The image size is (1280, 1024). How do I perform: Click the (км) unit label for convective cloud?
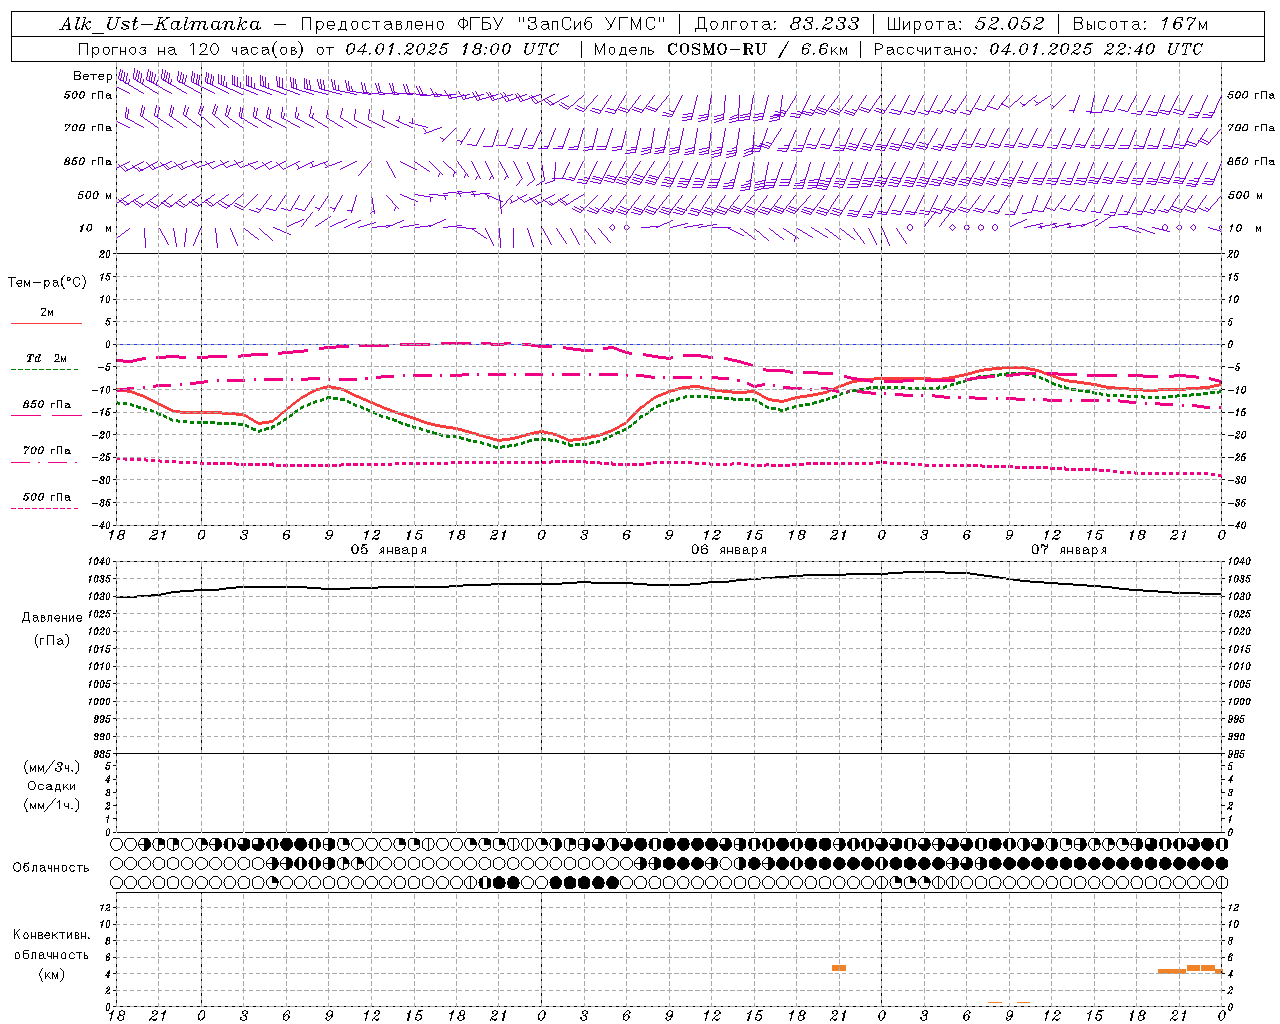(x=51, y=974)
